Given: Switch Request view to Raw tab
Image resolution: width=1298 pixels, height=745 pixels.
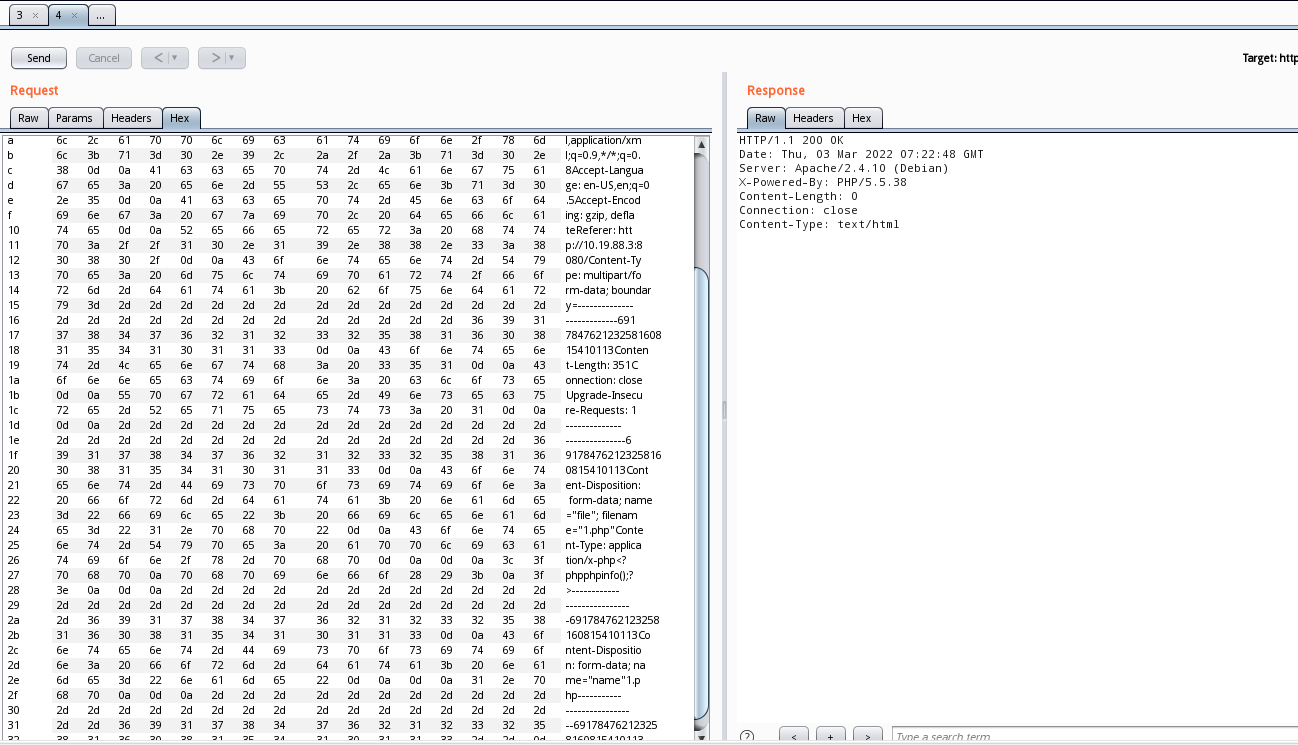Looking at the screenshot, I should tap(28, 118).
